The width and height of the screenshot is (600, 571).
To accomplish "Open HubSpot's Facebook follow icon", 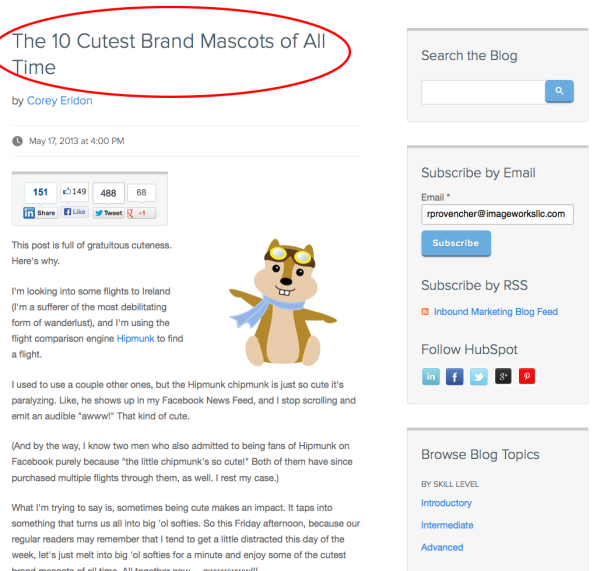I will 454,377.
